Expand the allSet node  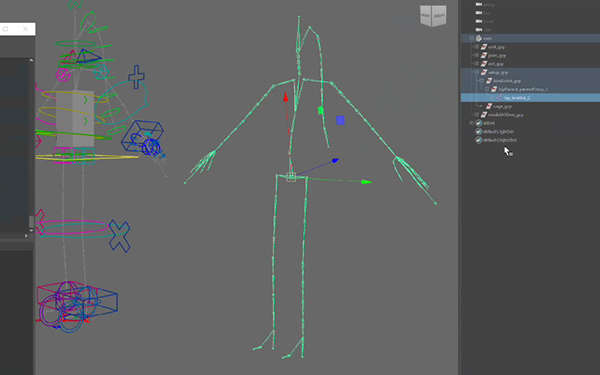click(471, 123)
